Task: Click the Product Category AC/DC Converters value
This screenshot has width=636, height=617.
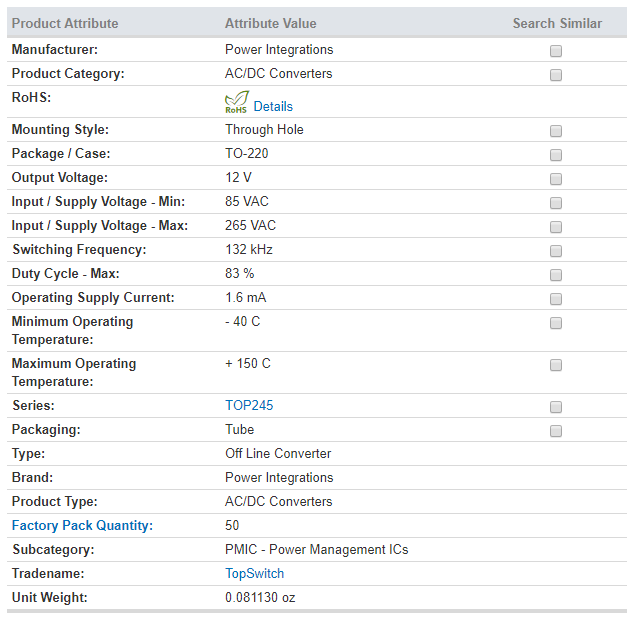Action: [278, 73]
